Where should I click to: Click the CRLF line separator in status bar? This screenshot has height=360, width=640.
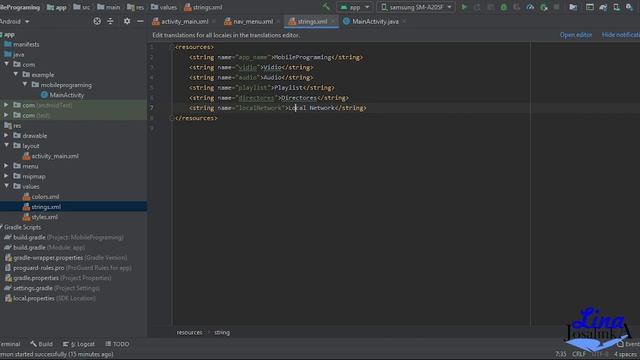point(579,354)
